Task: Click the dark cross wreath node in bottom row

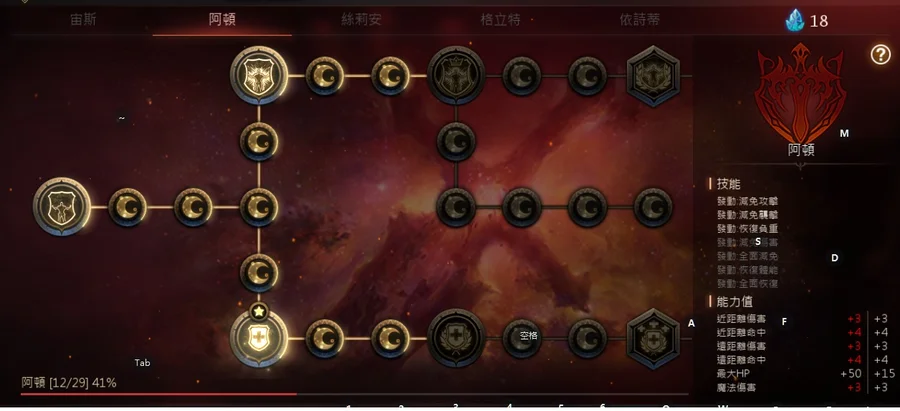Action: (x=456, y=338)
